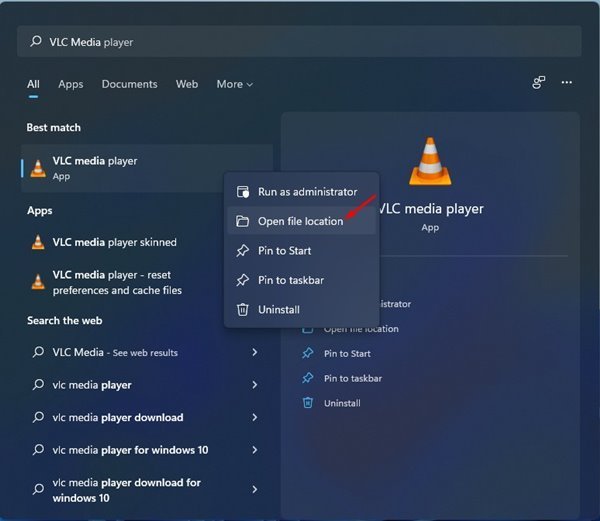Image resolution: width=600 pixels, height=521 pixels.
Task: Click the search across devices icon
Action: (539, 83)
